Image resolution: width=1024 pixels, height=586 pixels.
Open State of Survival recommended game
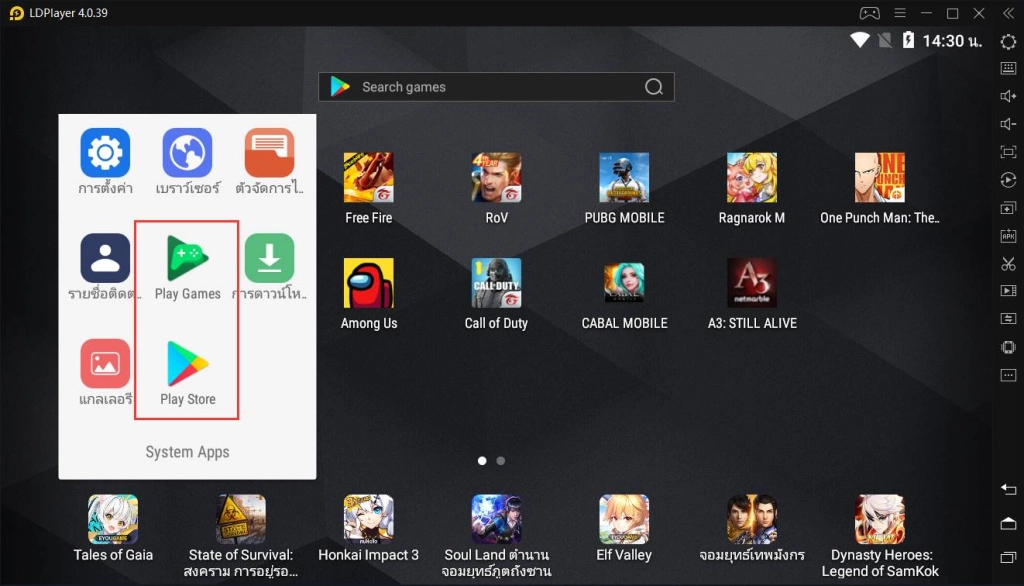241,519
